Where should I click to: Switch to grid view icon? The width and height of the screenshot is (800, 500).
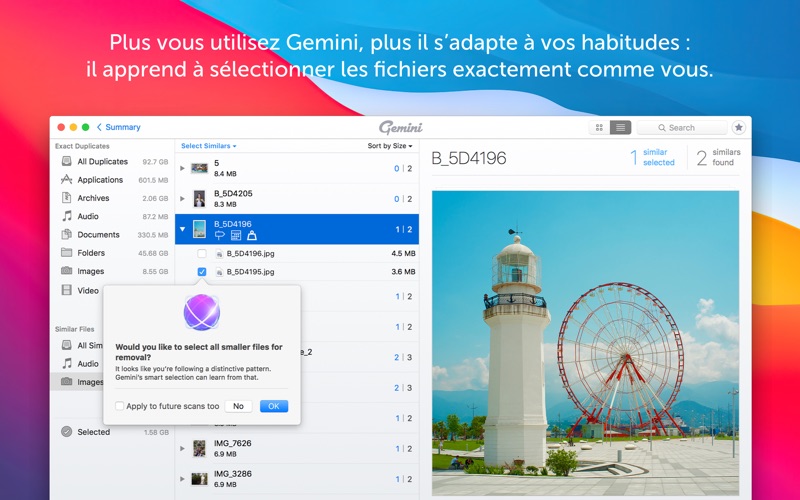click(x=599, y=128)
